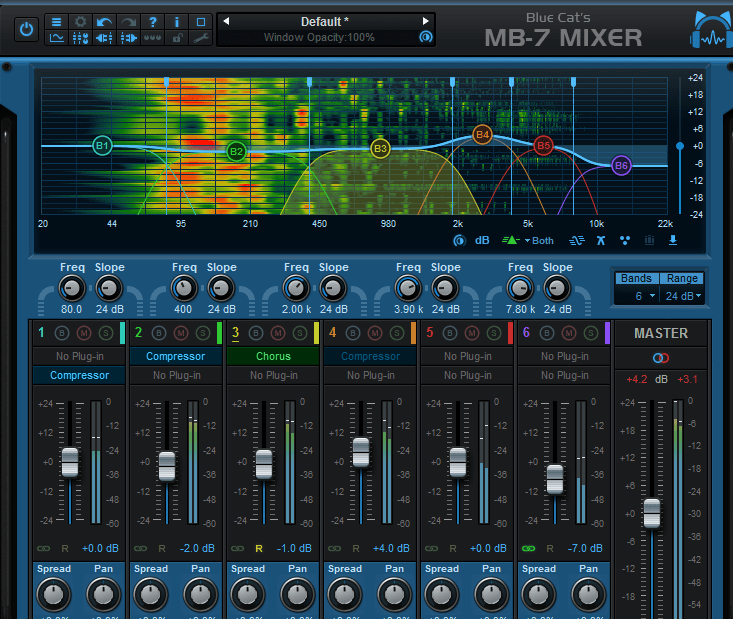Click the right-pointing plug routing icon
The image size is (733, 619).
(129, 38)
